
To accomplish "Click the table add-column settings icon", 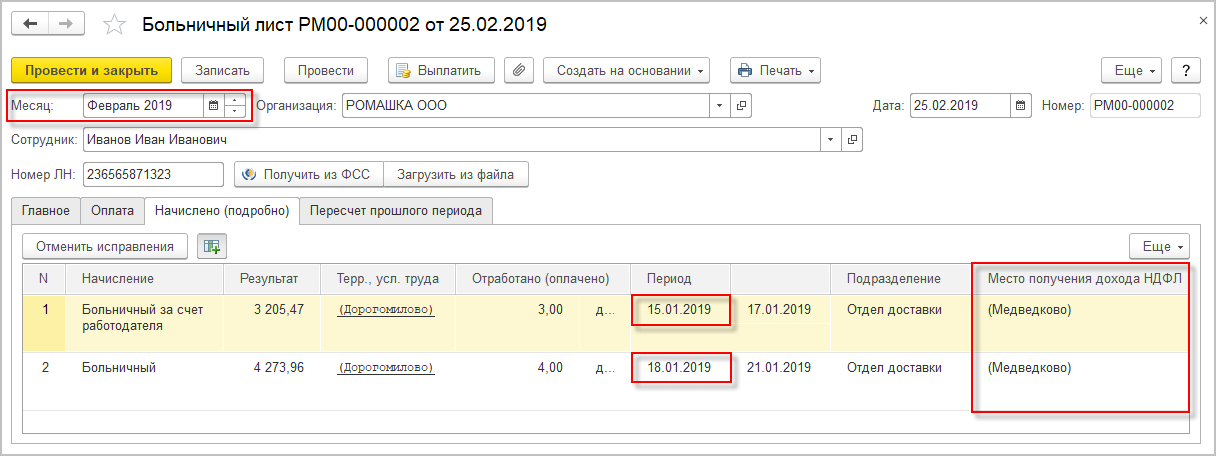I will (211, 246).
